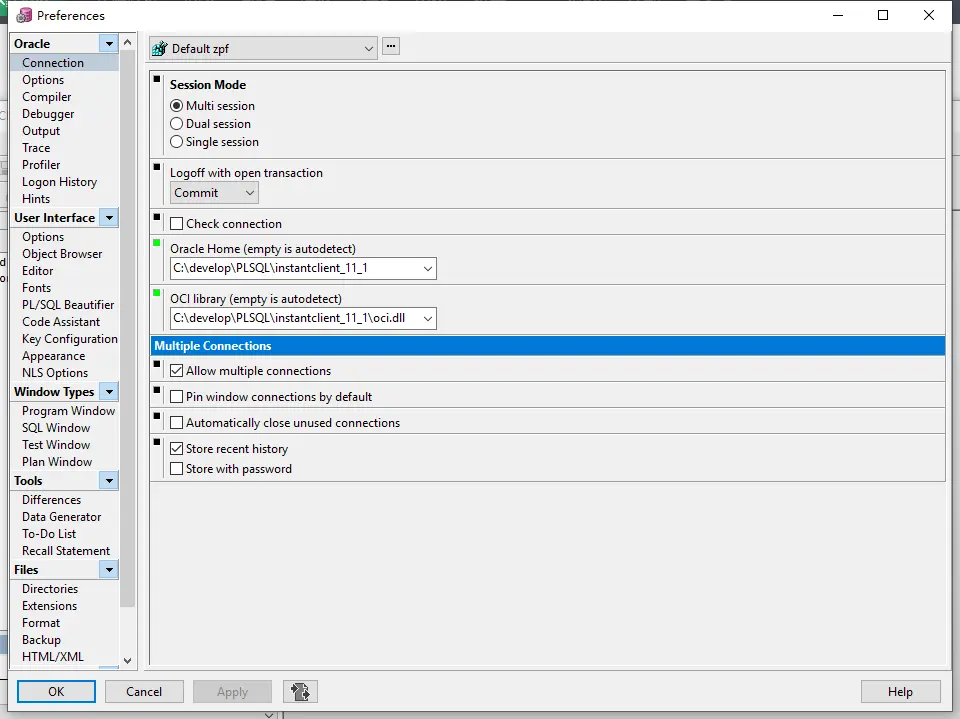The height and width of the screenshot is (719, 960).
Task: Collapse the Files section arrow
Action: 109,570
